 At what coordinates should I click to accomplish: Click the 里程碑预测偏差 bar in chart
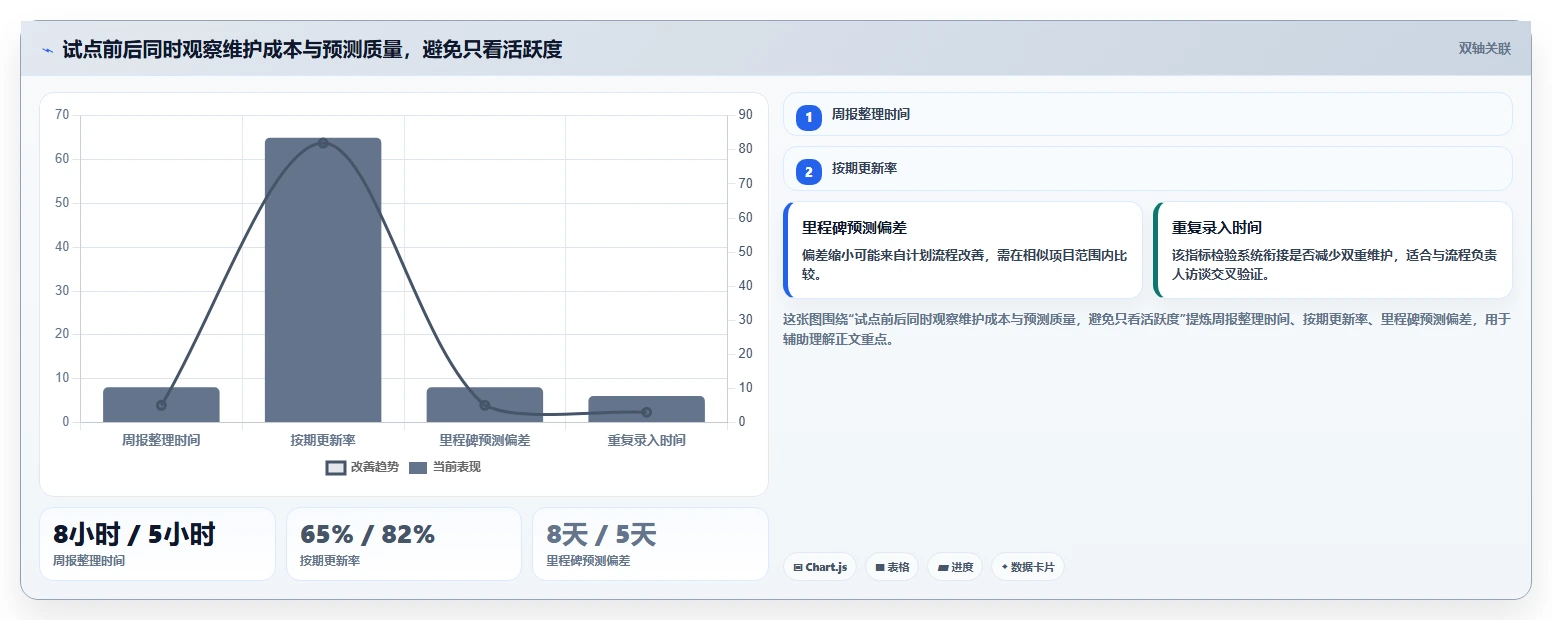[485, 405]
